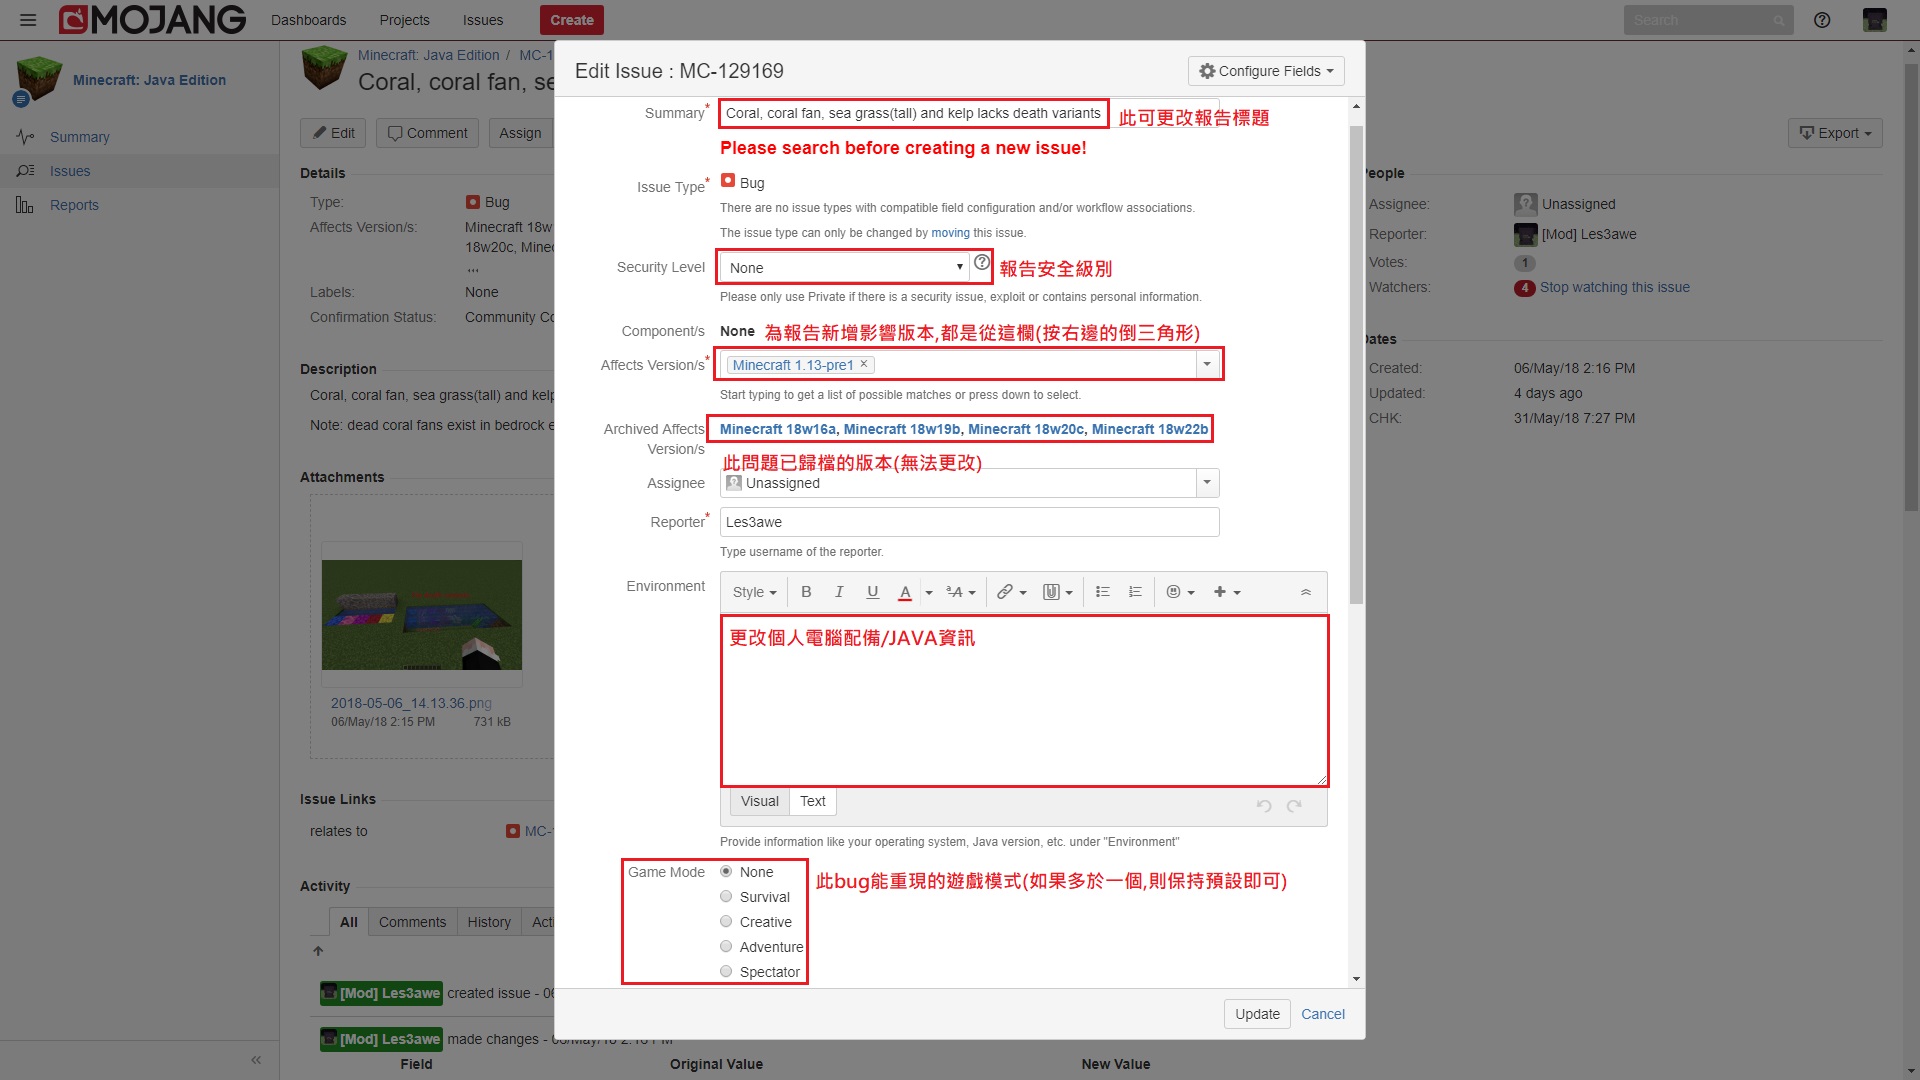Click the text color A icon
Image resolution: width=1920 pixels, height=1080 pixels.
(x=905, y=592)
